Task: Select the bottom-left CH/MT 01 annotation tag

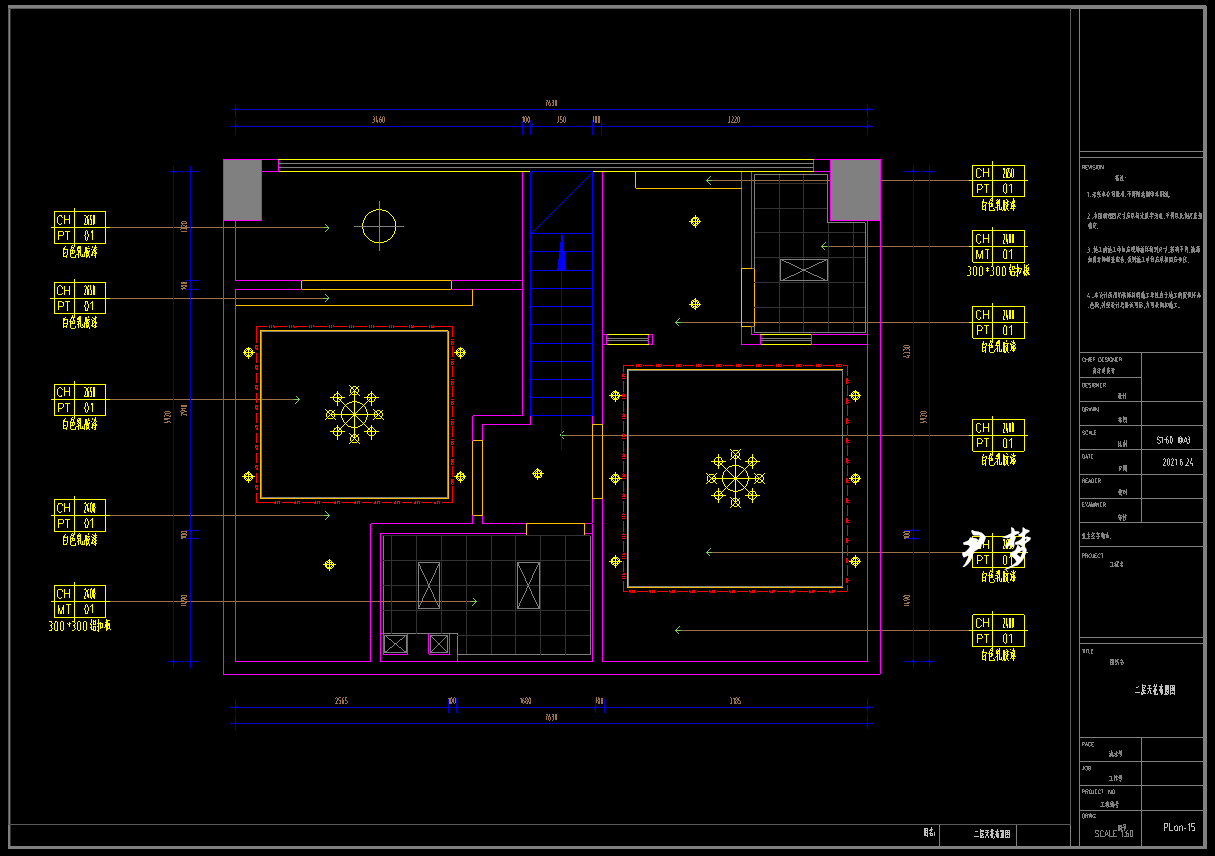Action: [x=79, y=601]
